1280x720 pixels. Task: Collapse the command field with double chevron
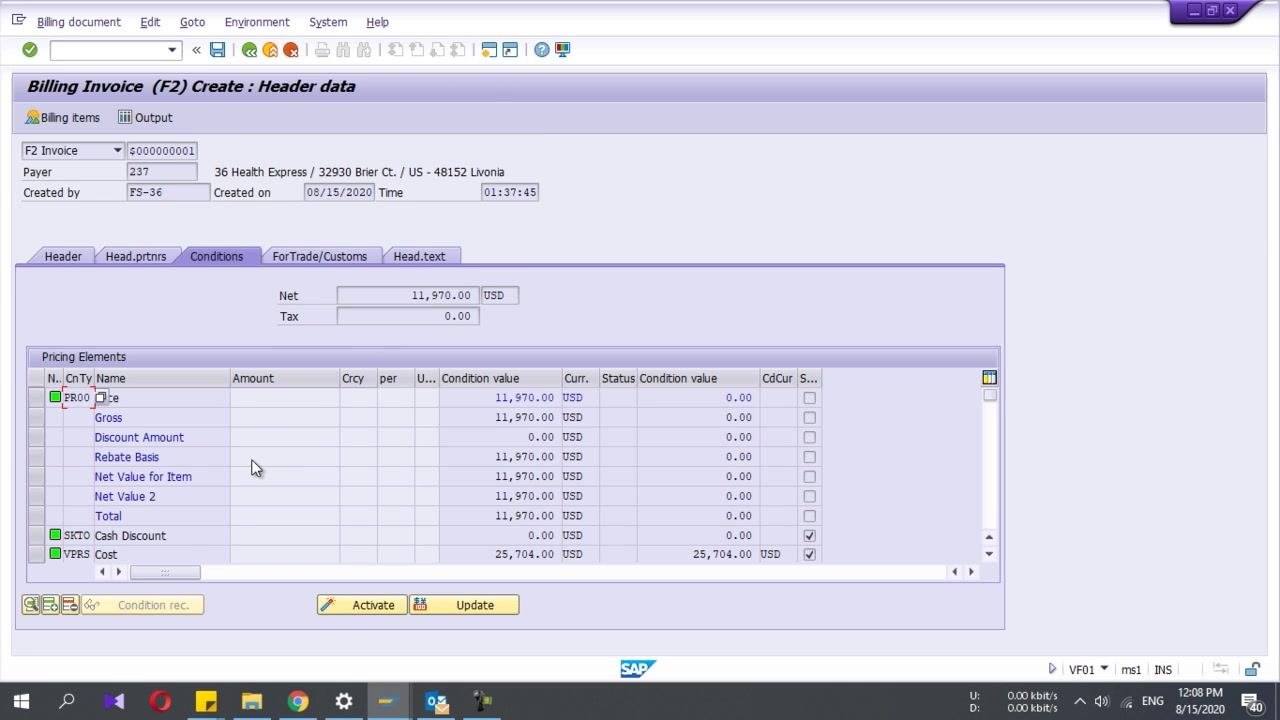pyautogui.click(x=196, y=50)
